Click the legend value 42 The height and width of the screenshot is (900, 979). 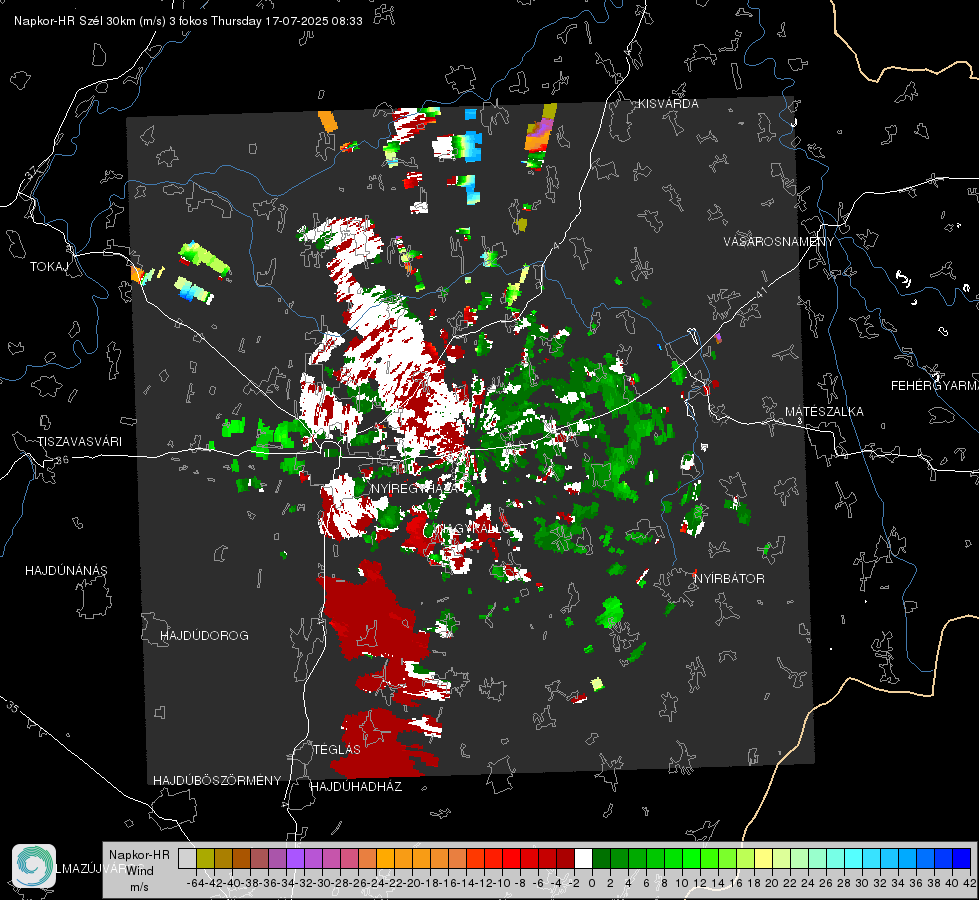(970, 883)
